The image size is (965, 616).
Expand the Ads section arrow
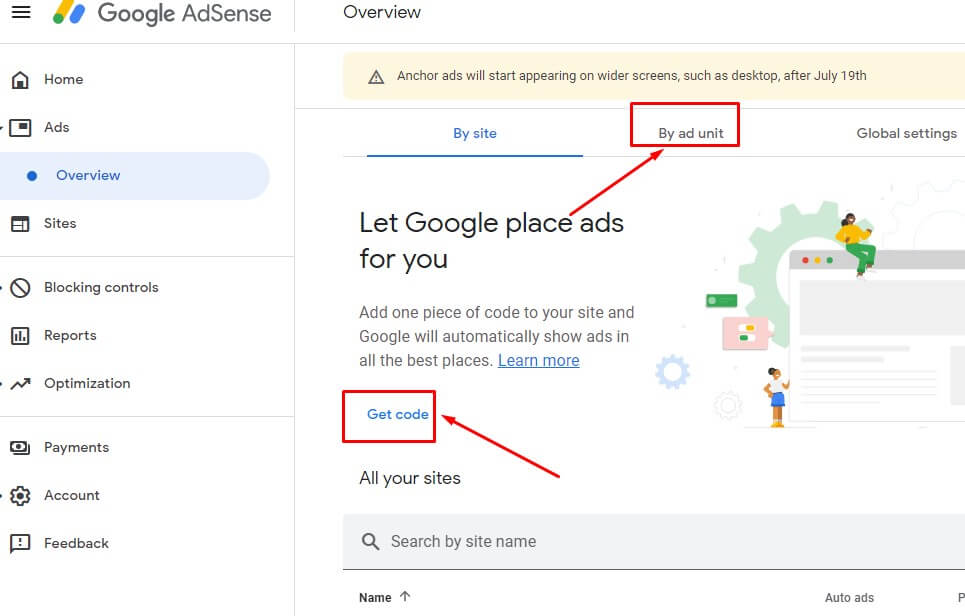(x=2, y=128)
